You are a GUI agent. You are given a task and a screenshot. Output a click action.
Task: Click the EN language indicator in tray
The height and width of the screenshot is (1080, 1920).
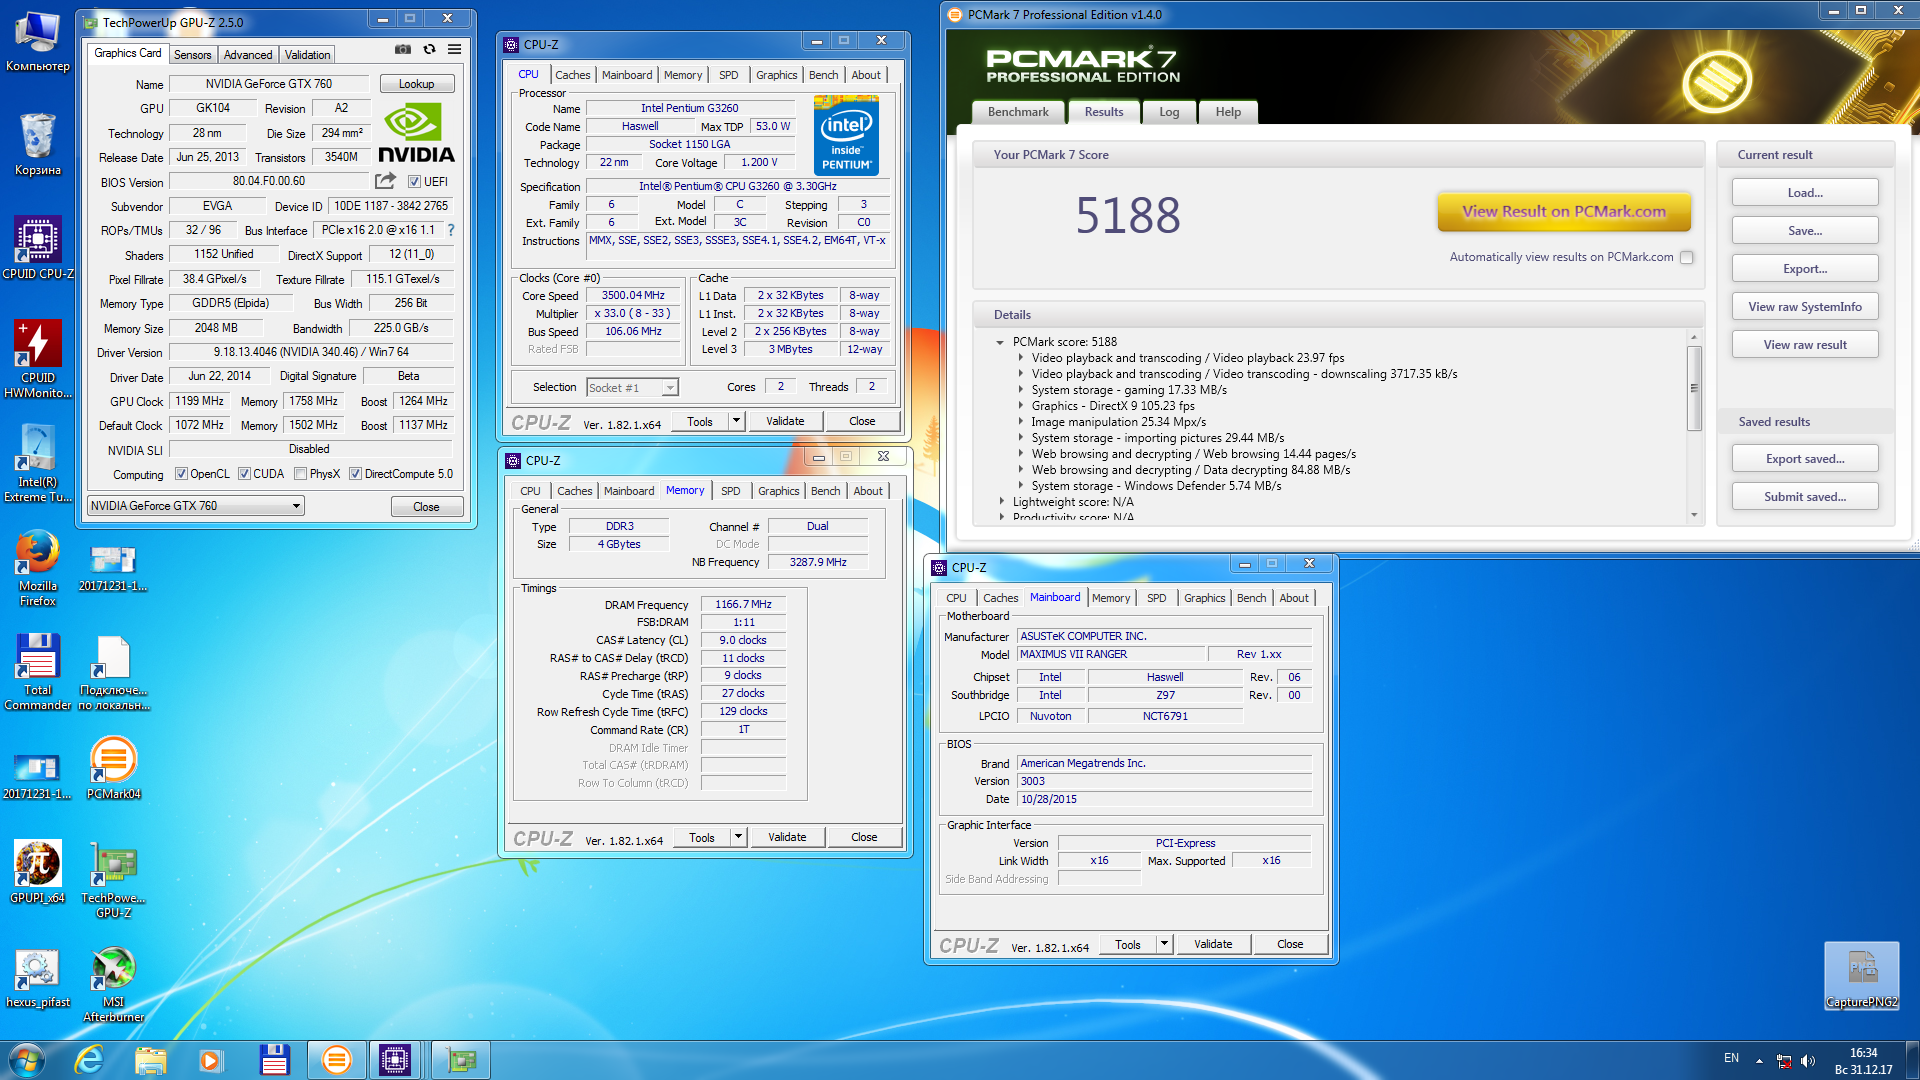click(1731, 1058)
